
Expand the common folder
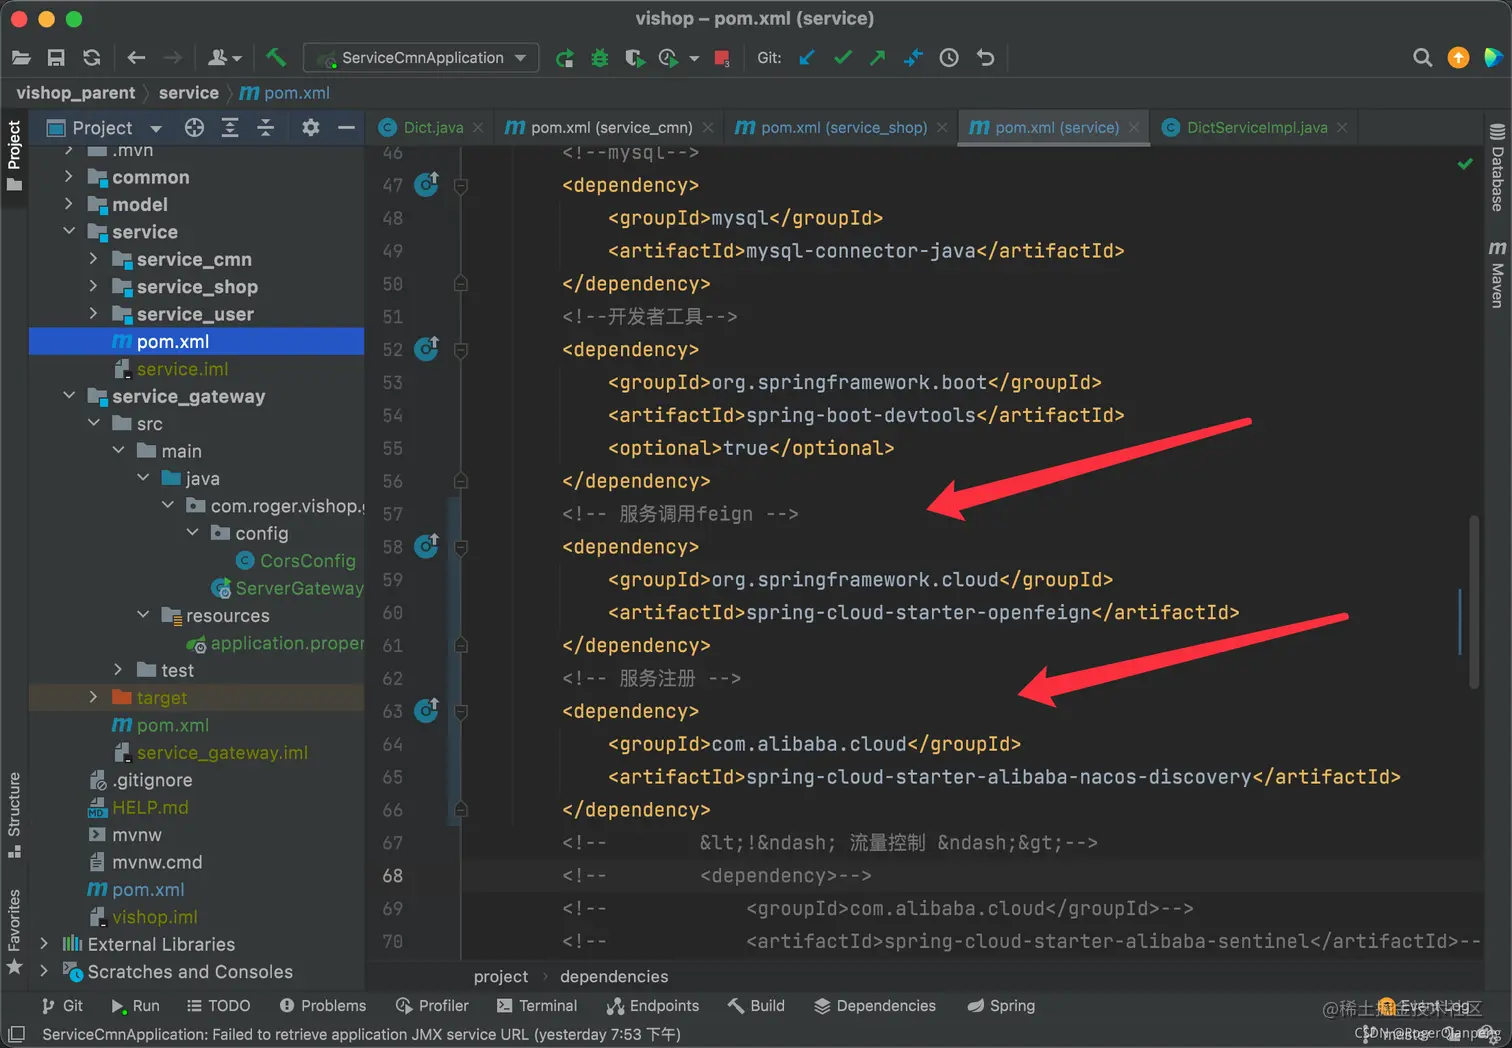68,176
